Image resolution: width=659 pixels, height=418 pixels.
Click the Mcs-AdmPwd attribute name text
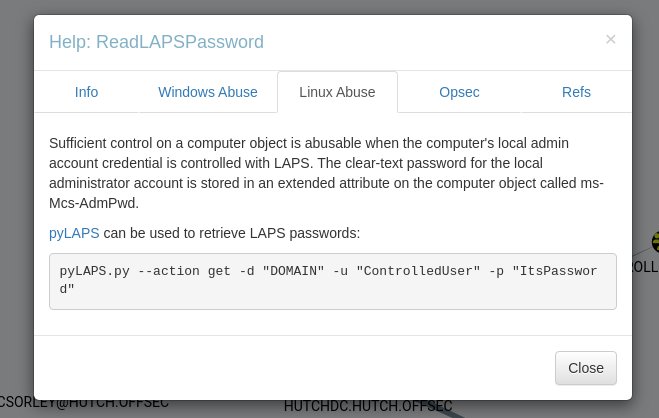tap(93, 203)
